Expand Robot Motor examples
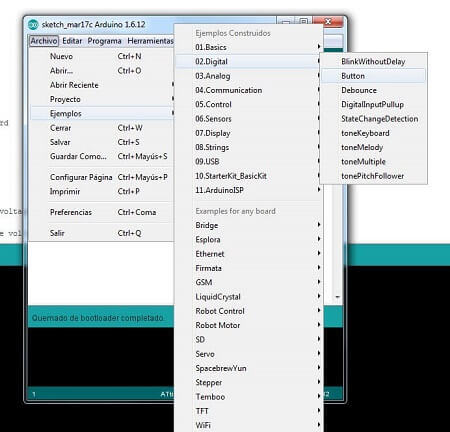The width and height of the screenshot is (450, 432). pyautogui.click(x=249, y=326)
